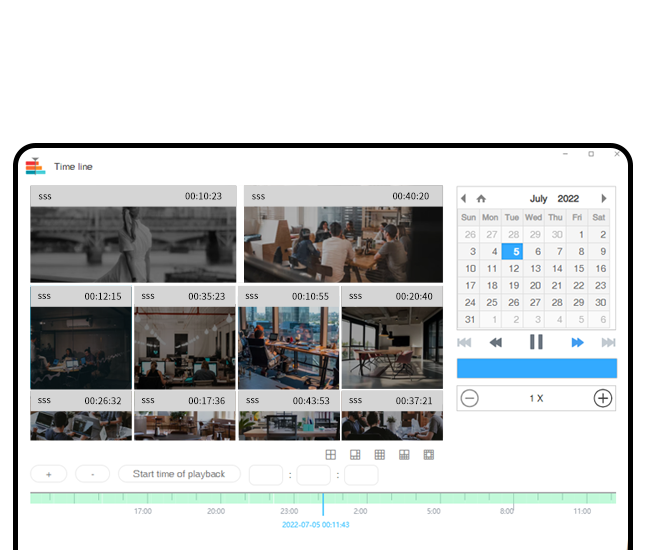
Task: Pause playback with the pause button
Action: (x=536, y=342)
